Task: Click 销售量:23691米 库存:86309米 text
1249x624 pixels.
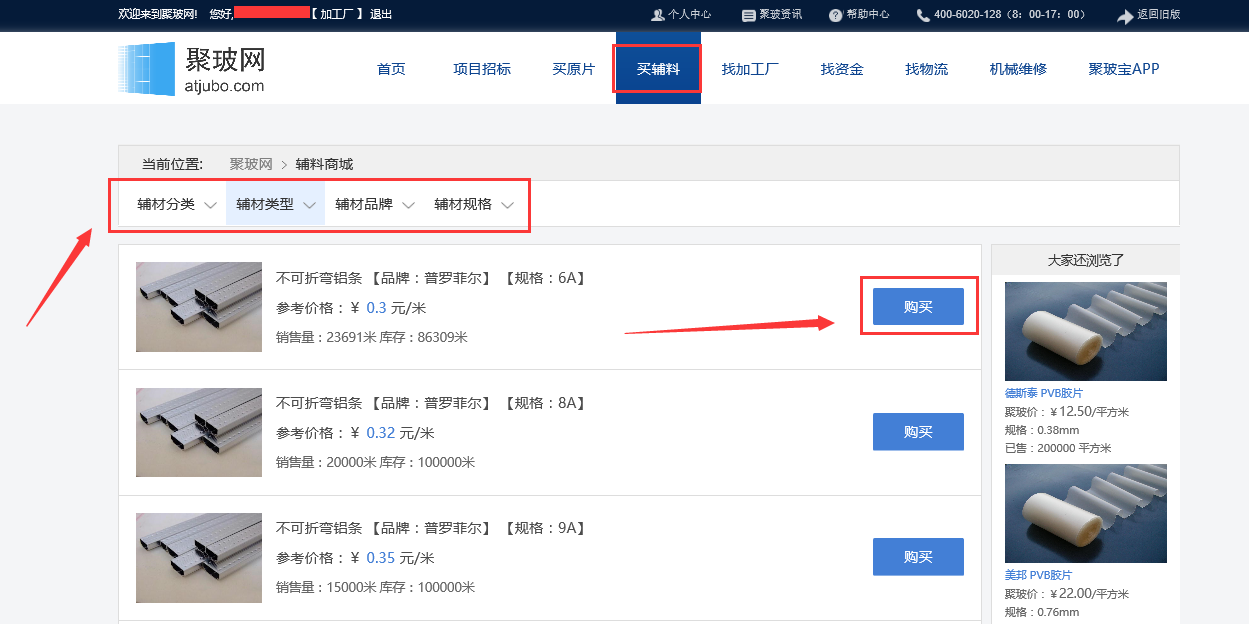Action: click(x=372, y=337)
